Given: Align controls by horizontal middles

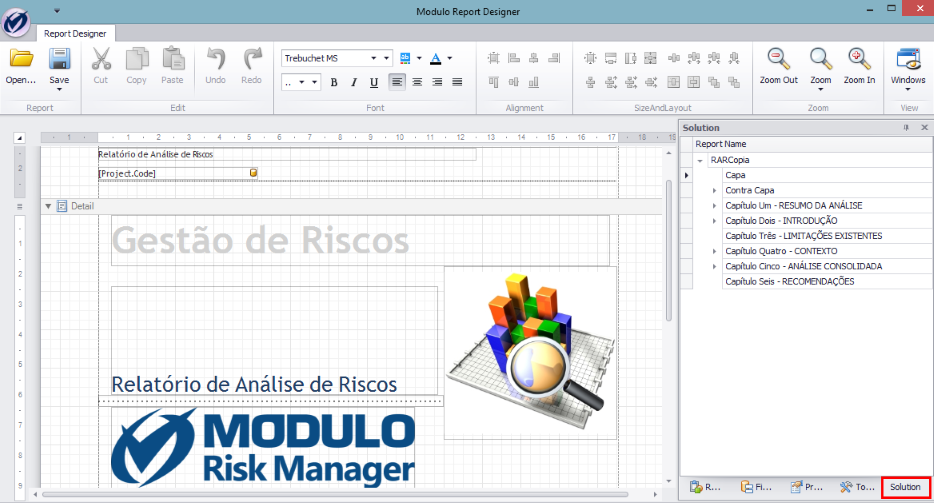Looking at the screenshot, I should pos(513,82).
